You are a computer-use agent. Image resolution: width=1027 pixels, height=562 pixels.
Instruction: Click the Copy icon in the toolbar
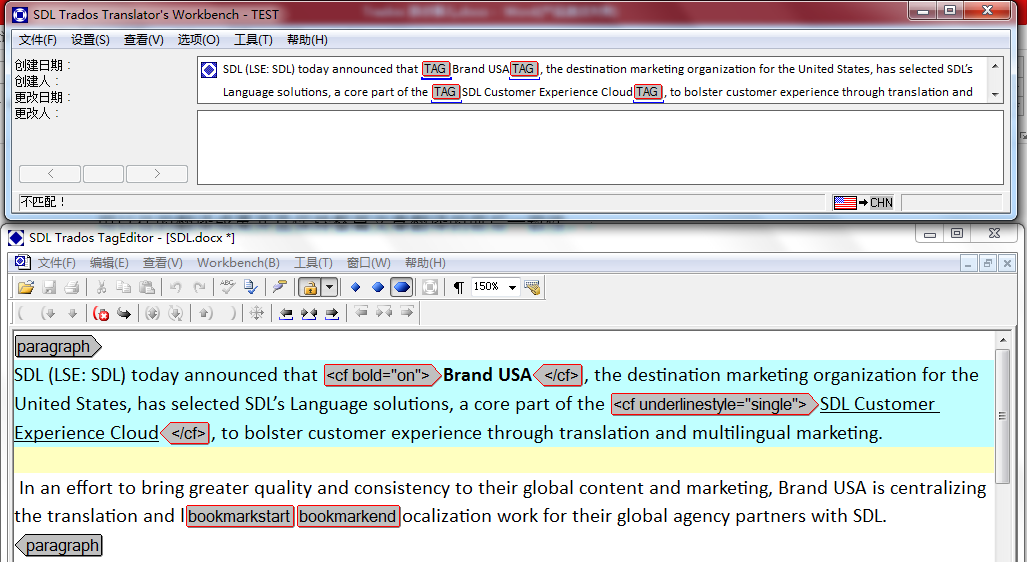tap(123, 287)
